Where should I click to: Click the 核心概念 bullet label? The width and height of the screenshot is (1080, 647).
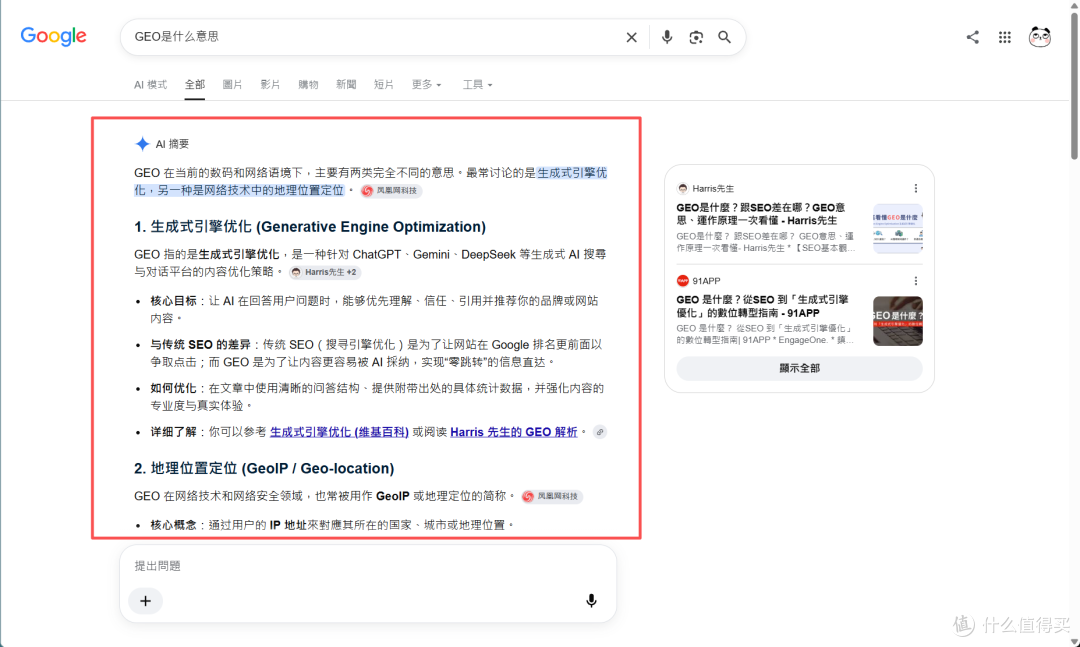pyautogui.click(x=174, y=525)
